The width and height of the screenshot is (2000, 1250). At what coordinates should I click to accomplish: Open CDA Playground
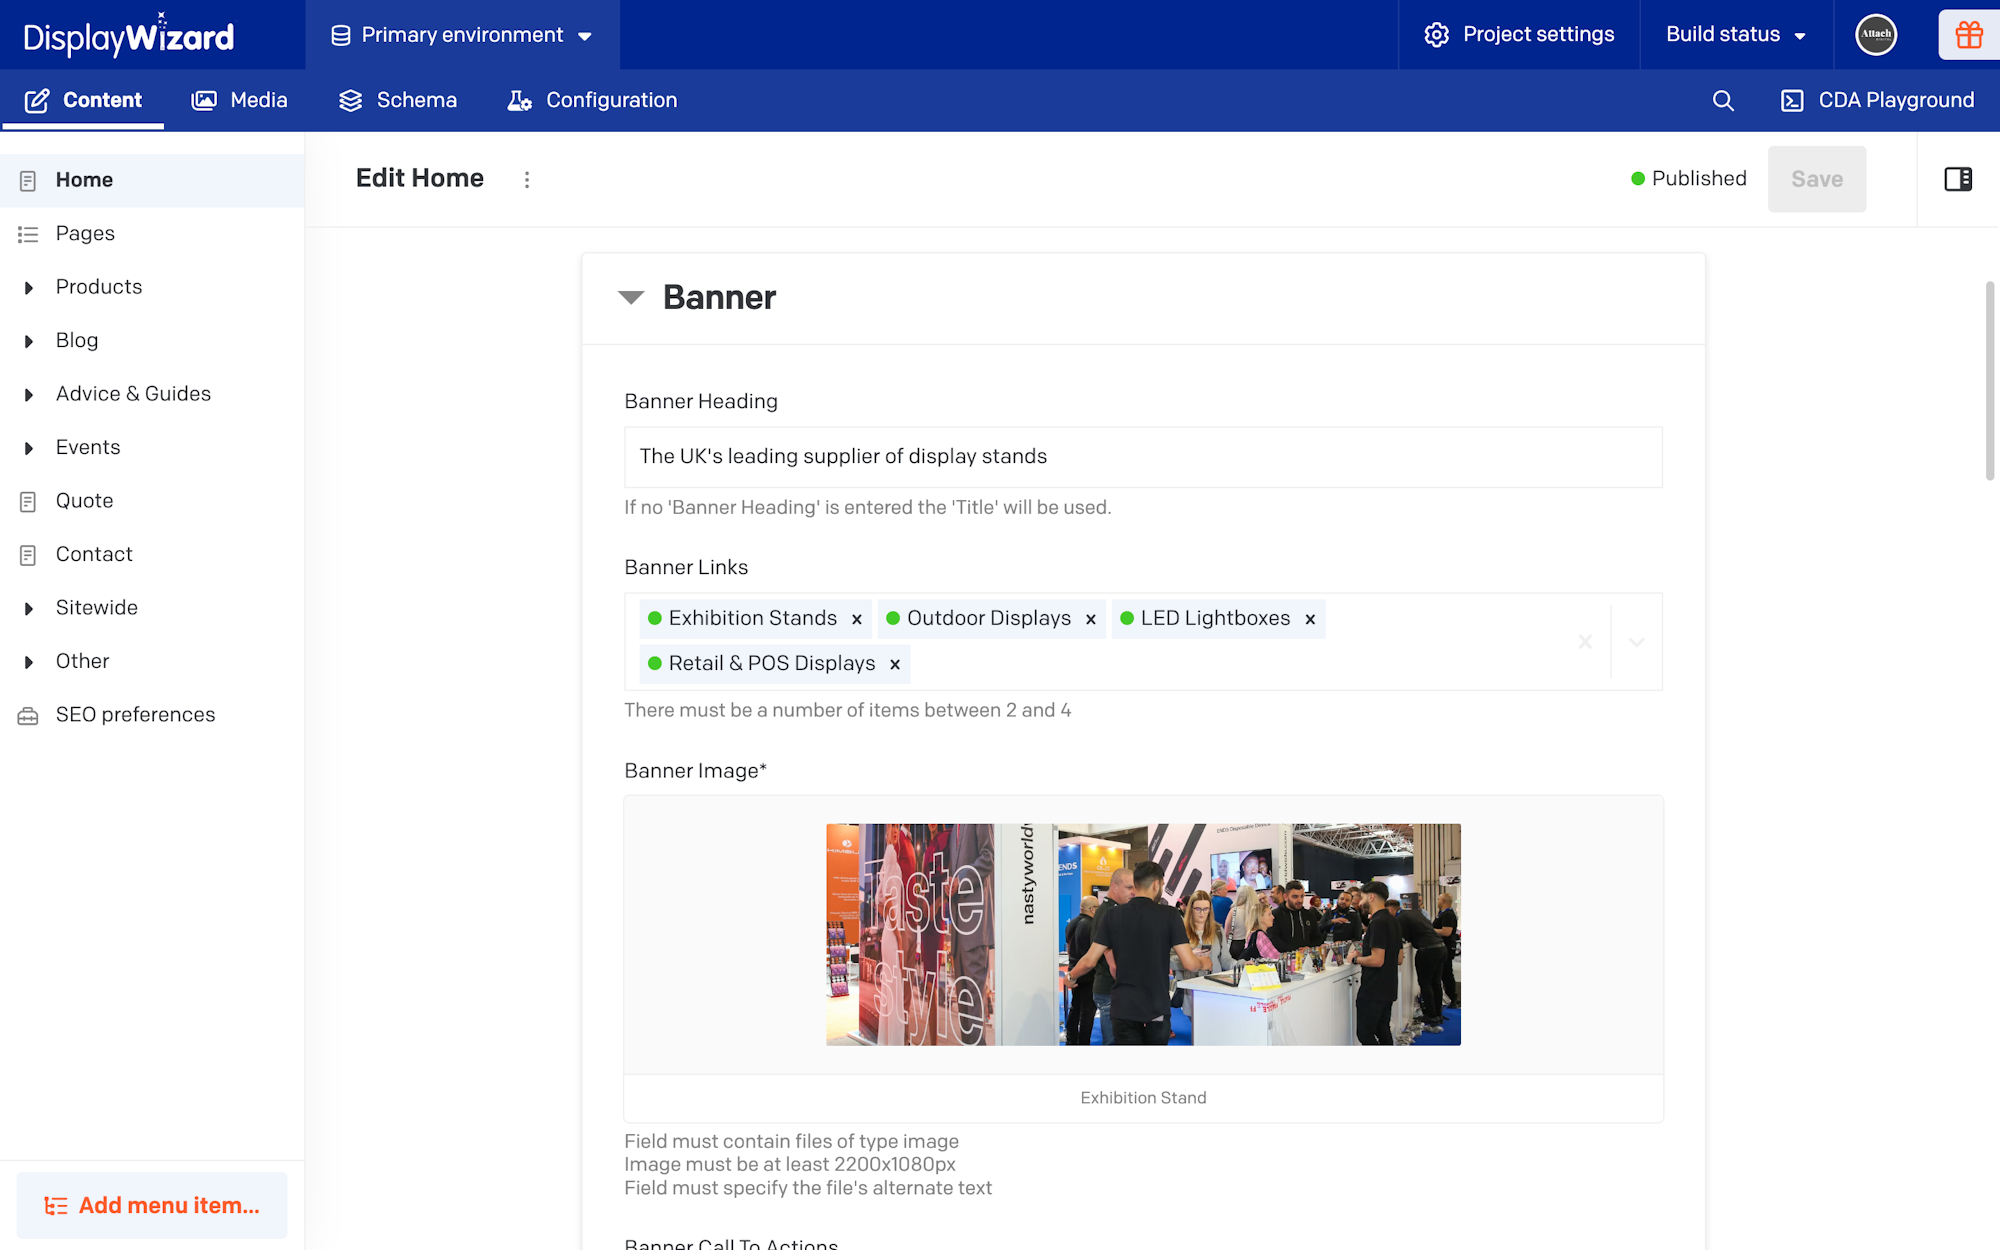pos(1877,100)
